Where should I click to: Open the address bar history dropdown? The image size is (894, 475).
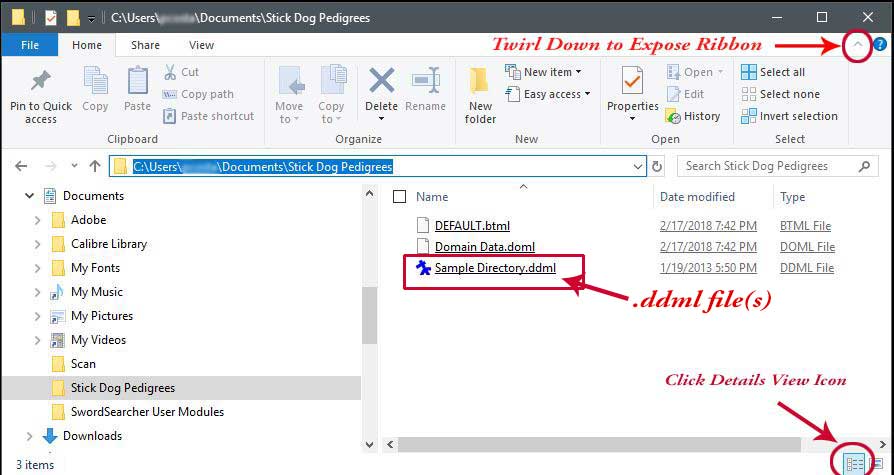638,167
